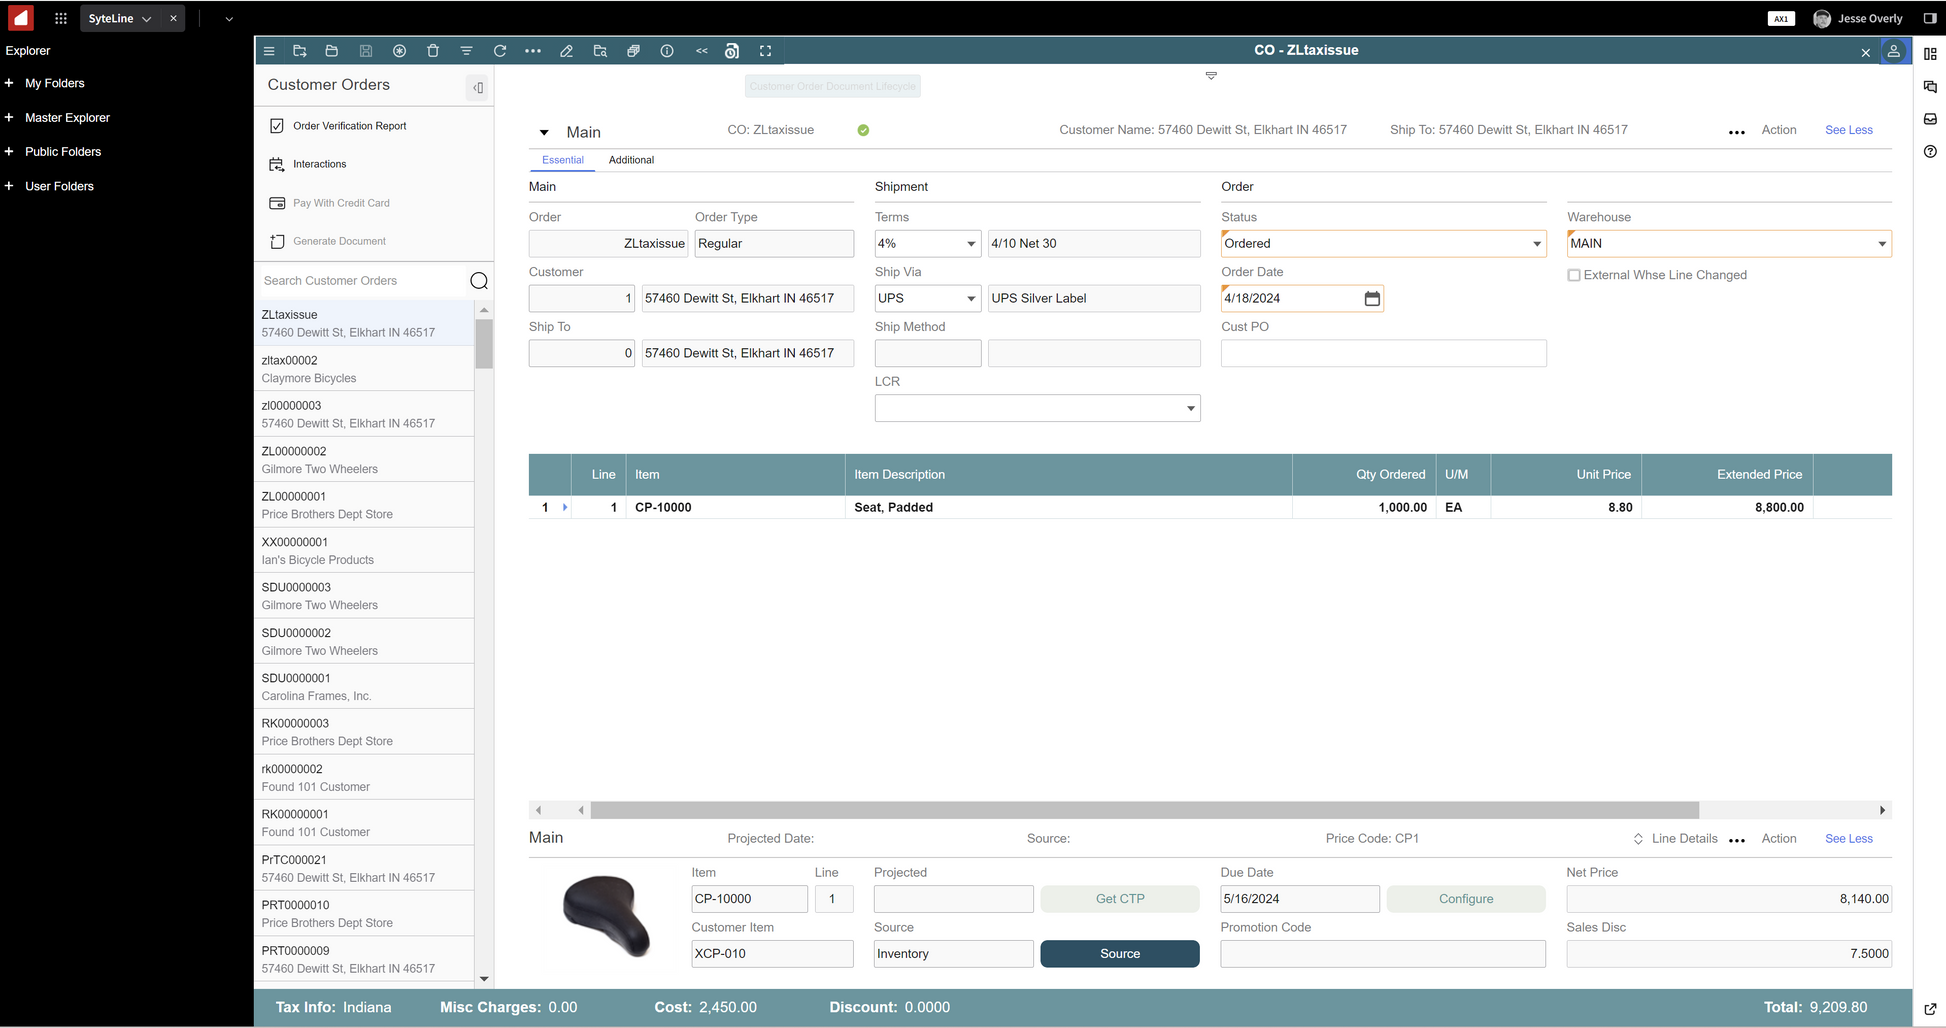Open the Order Date calendar picker
The height and width of the screenshot is (1028, 1946).
[1372, 299]
